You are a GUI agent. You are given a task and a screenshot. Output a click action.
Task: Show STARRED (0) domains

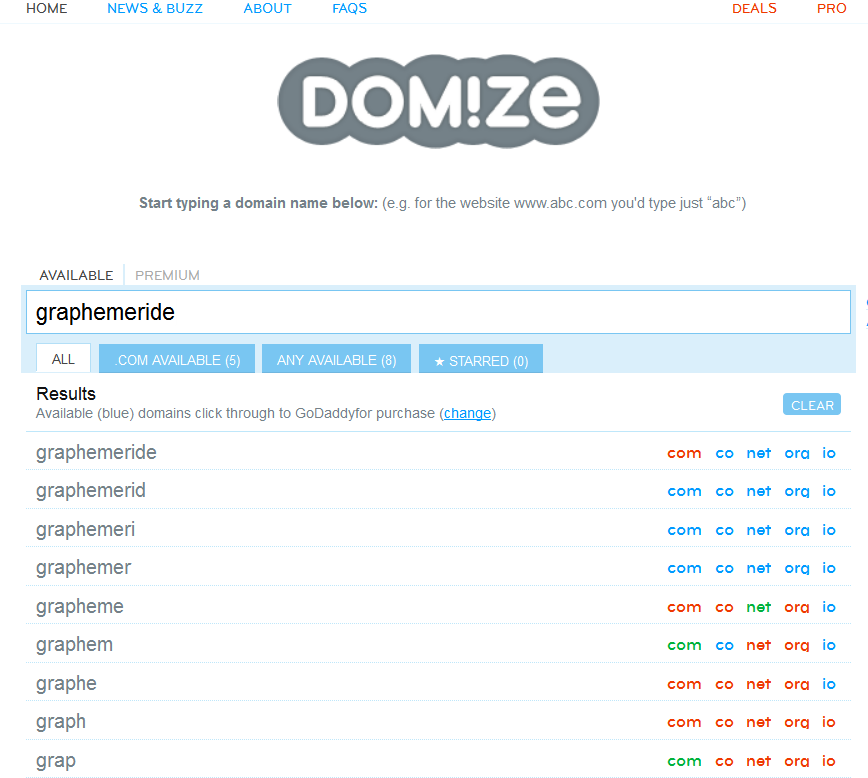480,359
